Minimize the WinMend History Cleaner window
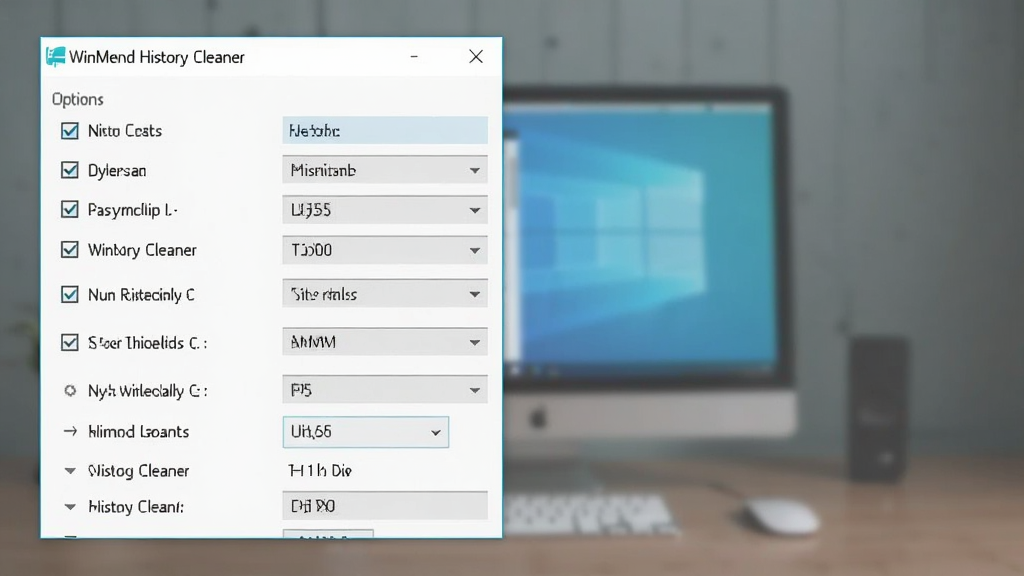The width and height of the screenshot is (1024, 576). (414, 57)
